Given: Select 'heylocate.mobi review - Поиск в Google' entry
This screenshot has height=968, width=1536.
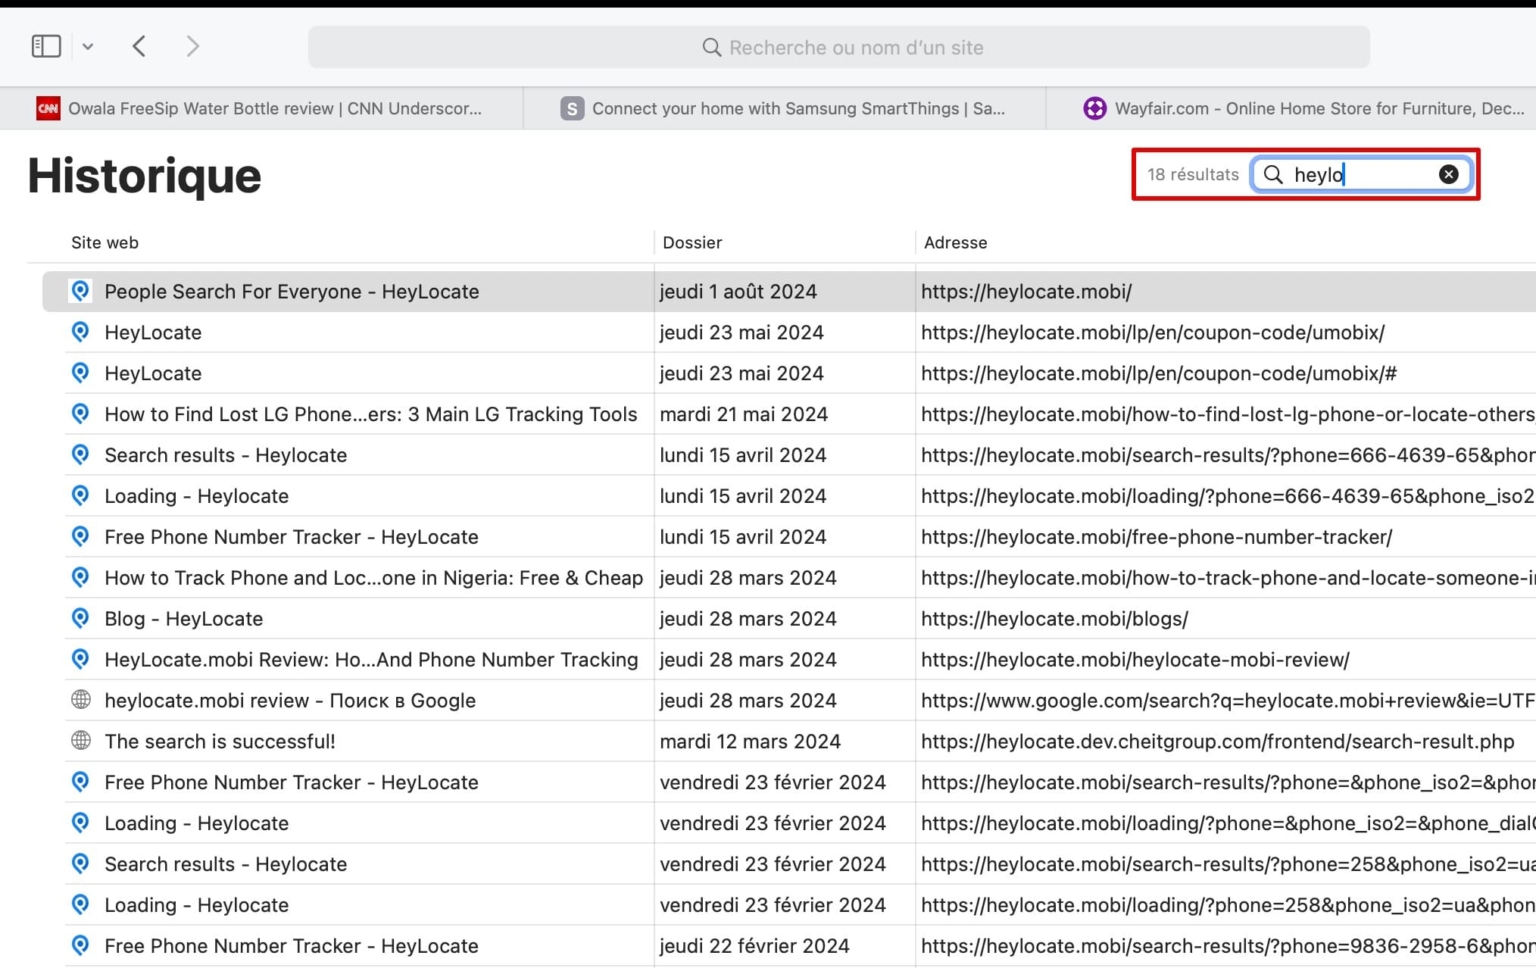Looking at the screenshot, I should click(x=290, y=701).
